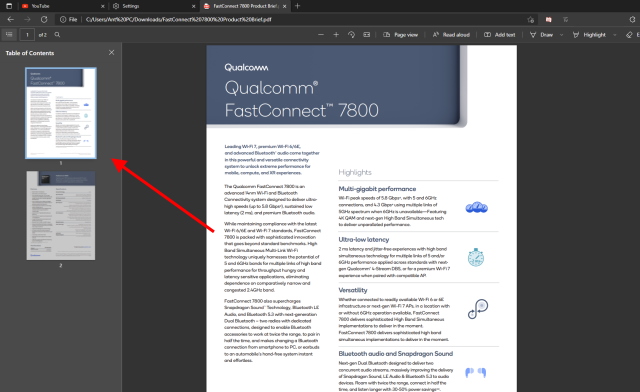Click the file path in address bar
The width and height of the screenshot is (640, 392).
(x=178, y=19)
